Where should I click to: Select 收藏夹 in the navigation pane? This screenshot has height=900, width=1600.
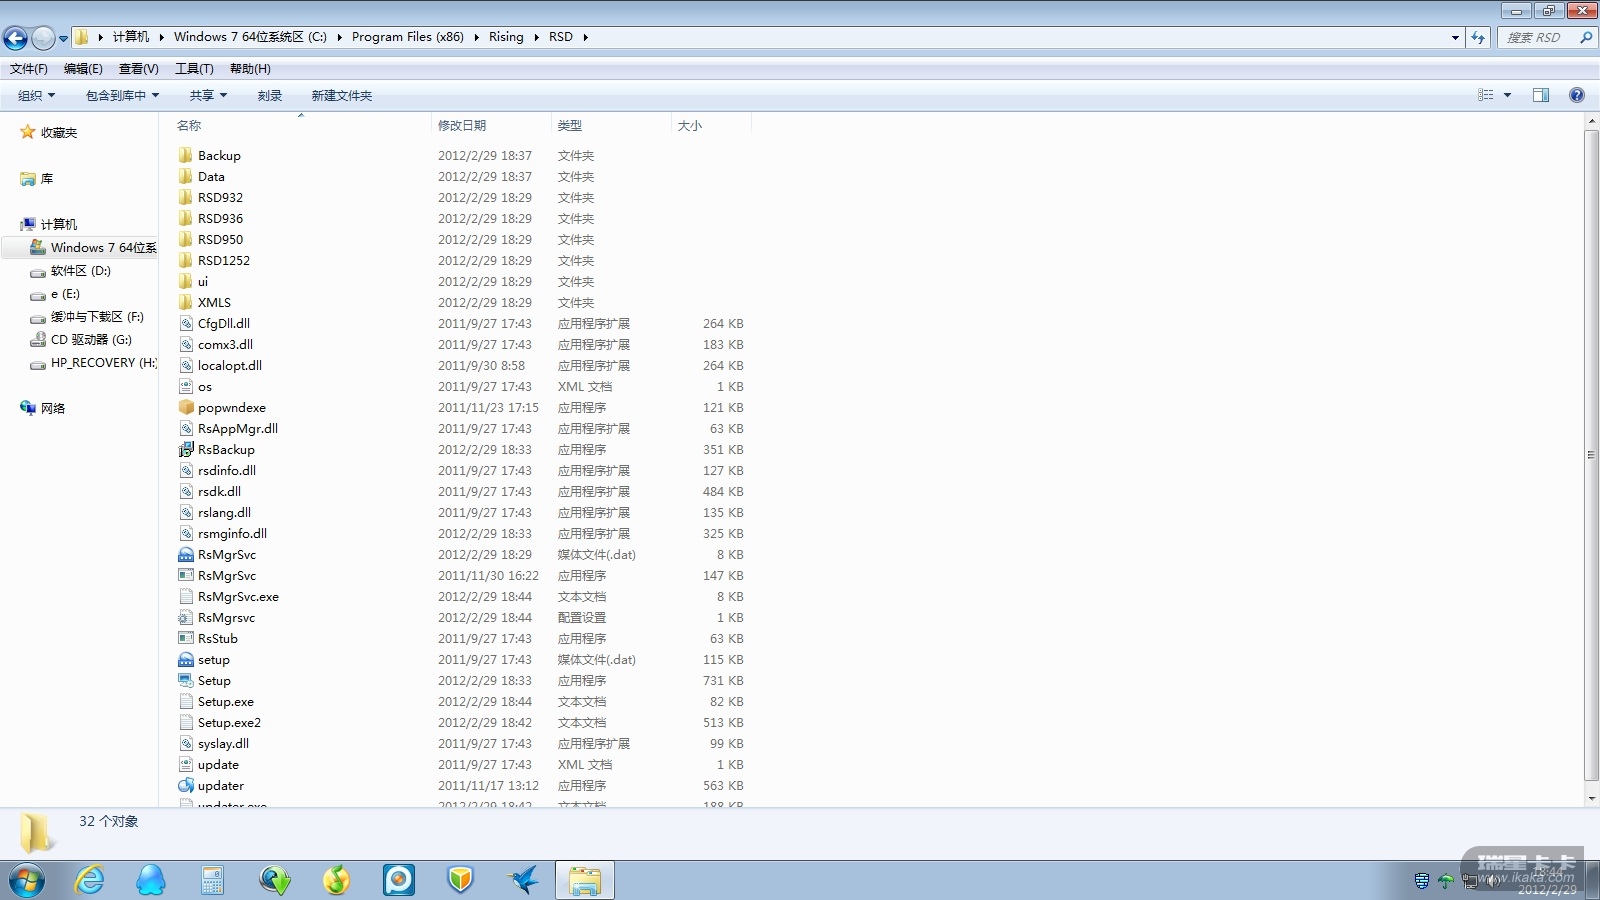(x=58, y=133)
